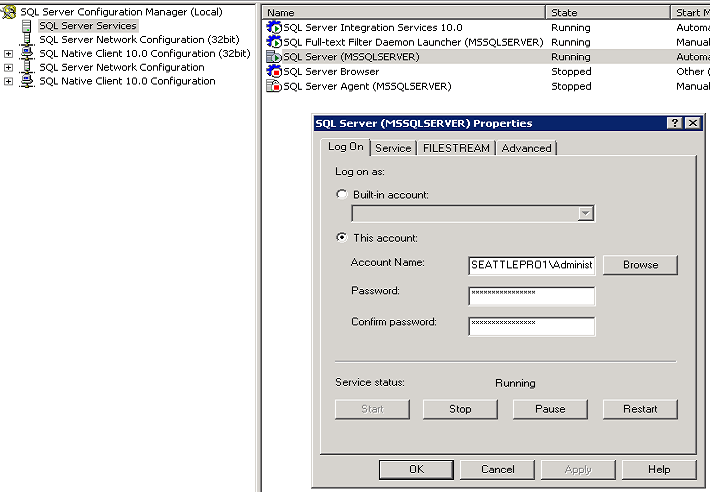Click the Account Name text field
The width and height of the screenshot is (710, 492).
(531, 265)
